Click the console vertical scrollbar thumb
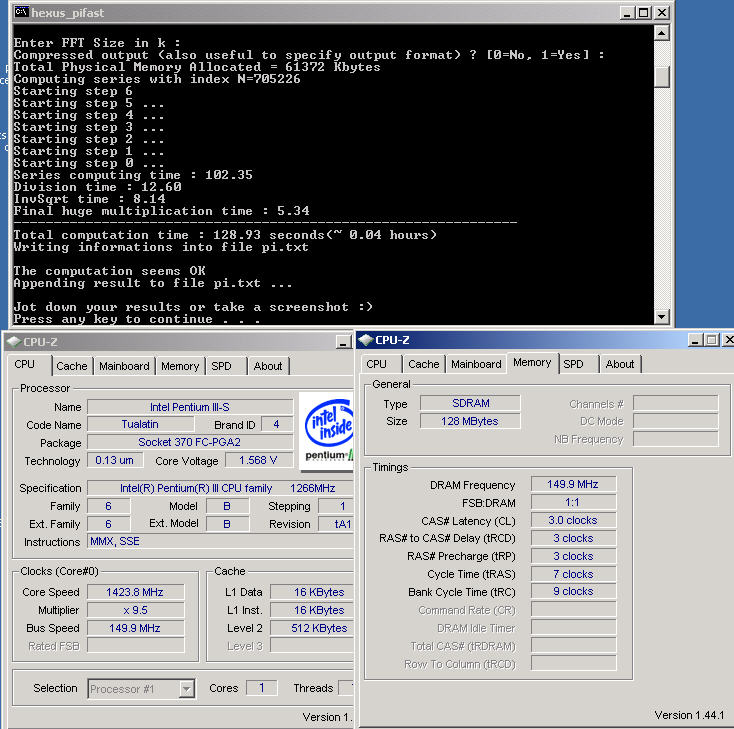This screenshot has width=734, height=729. point(661,76)
